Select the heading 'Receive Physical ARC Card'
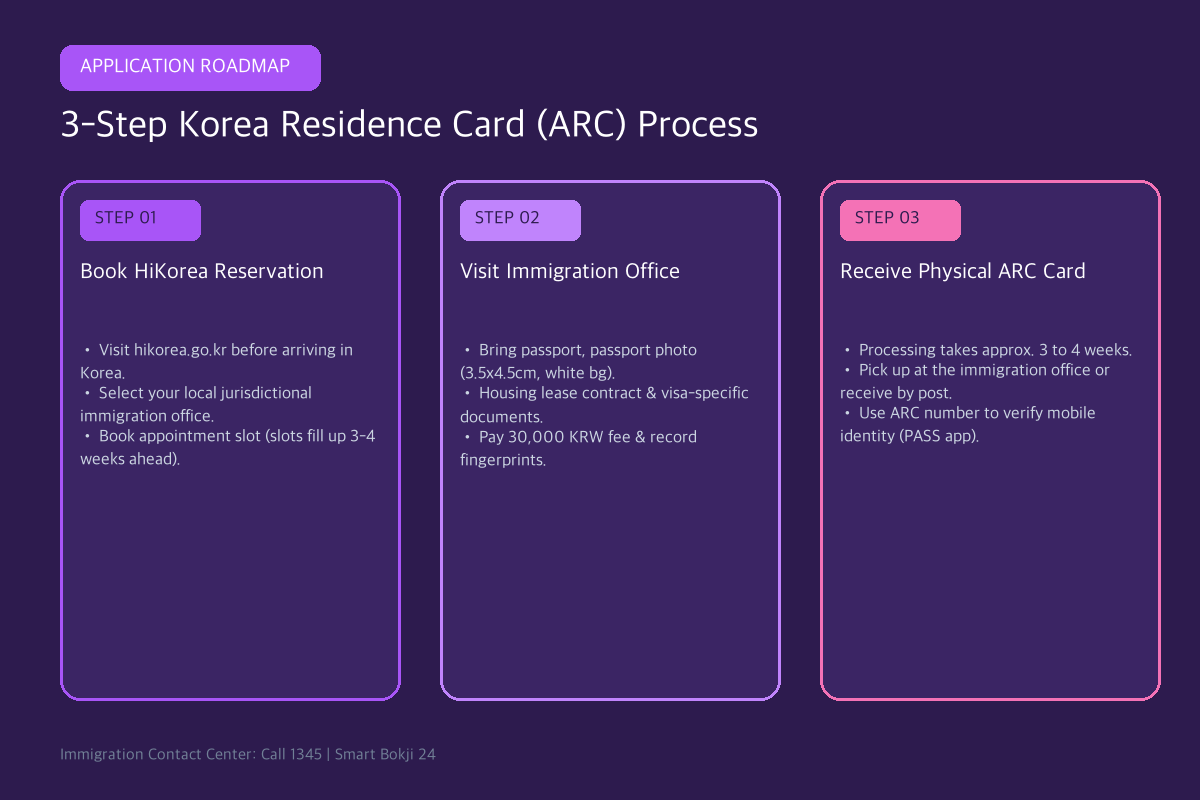The width and height of the screenshot is (1200, 800). pos(963,271)
